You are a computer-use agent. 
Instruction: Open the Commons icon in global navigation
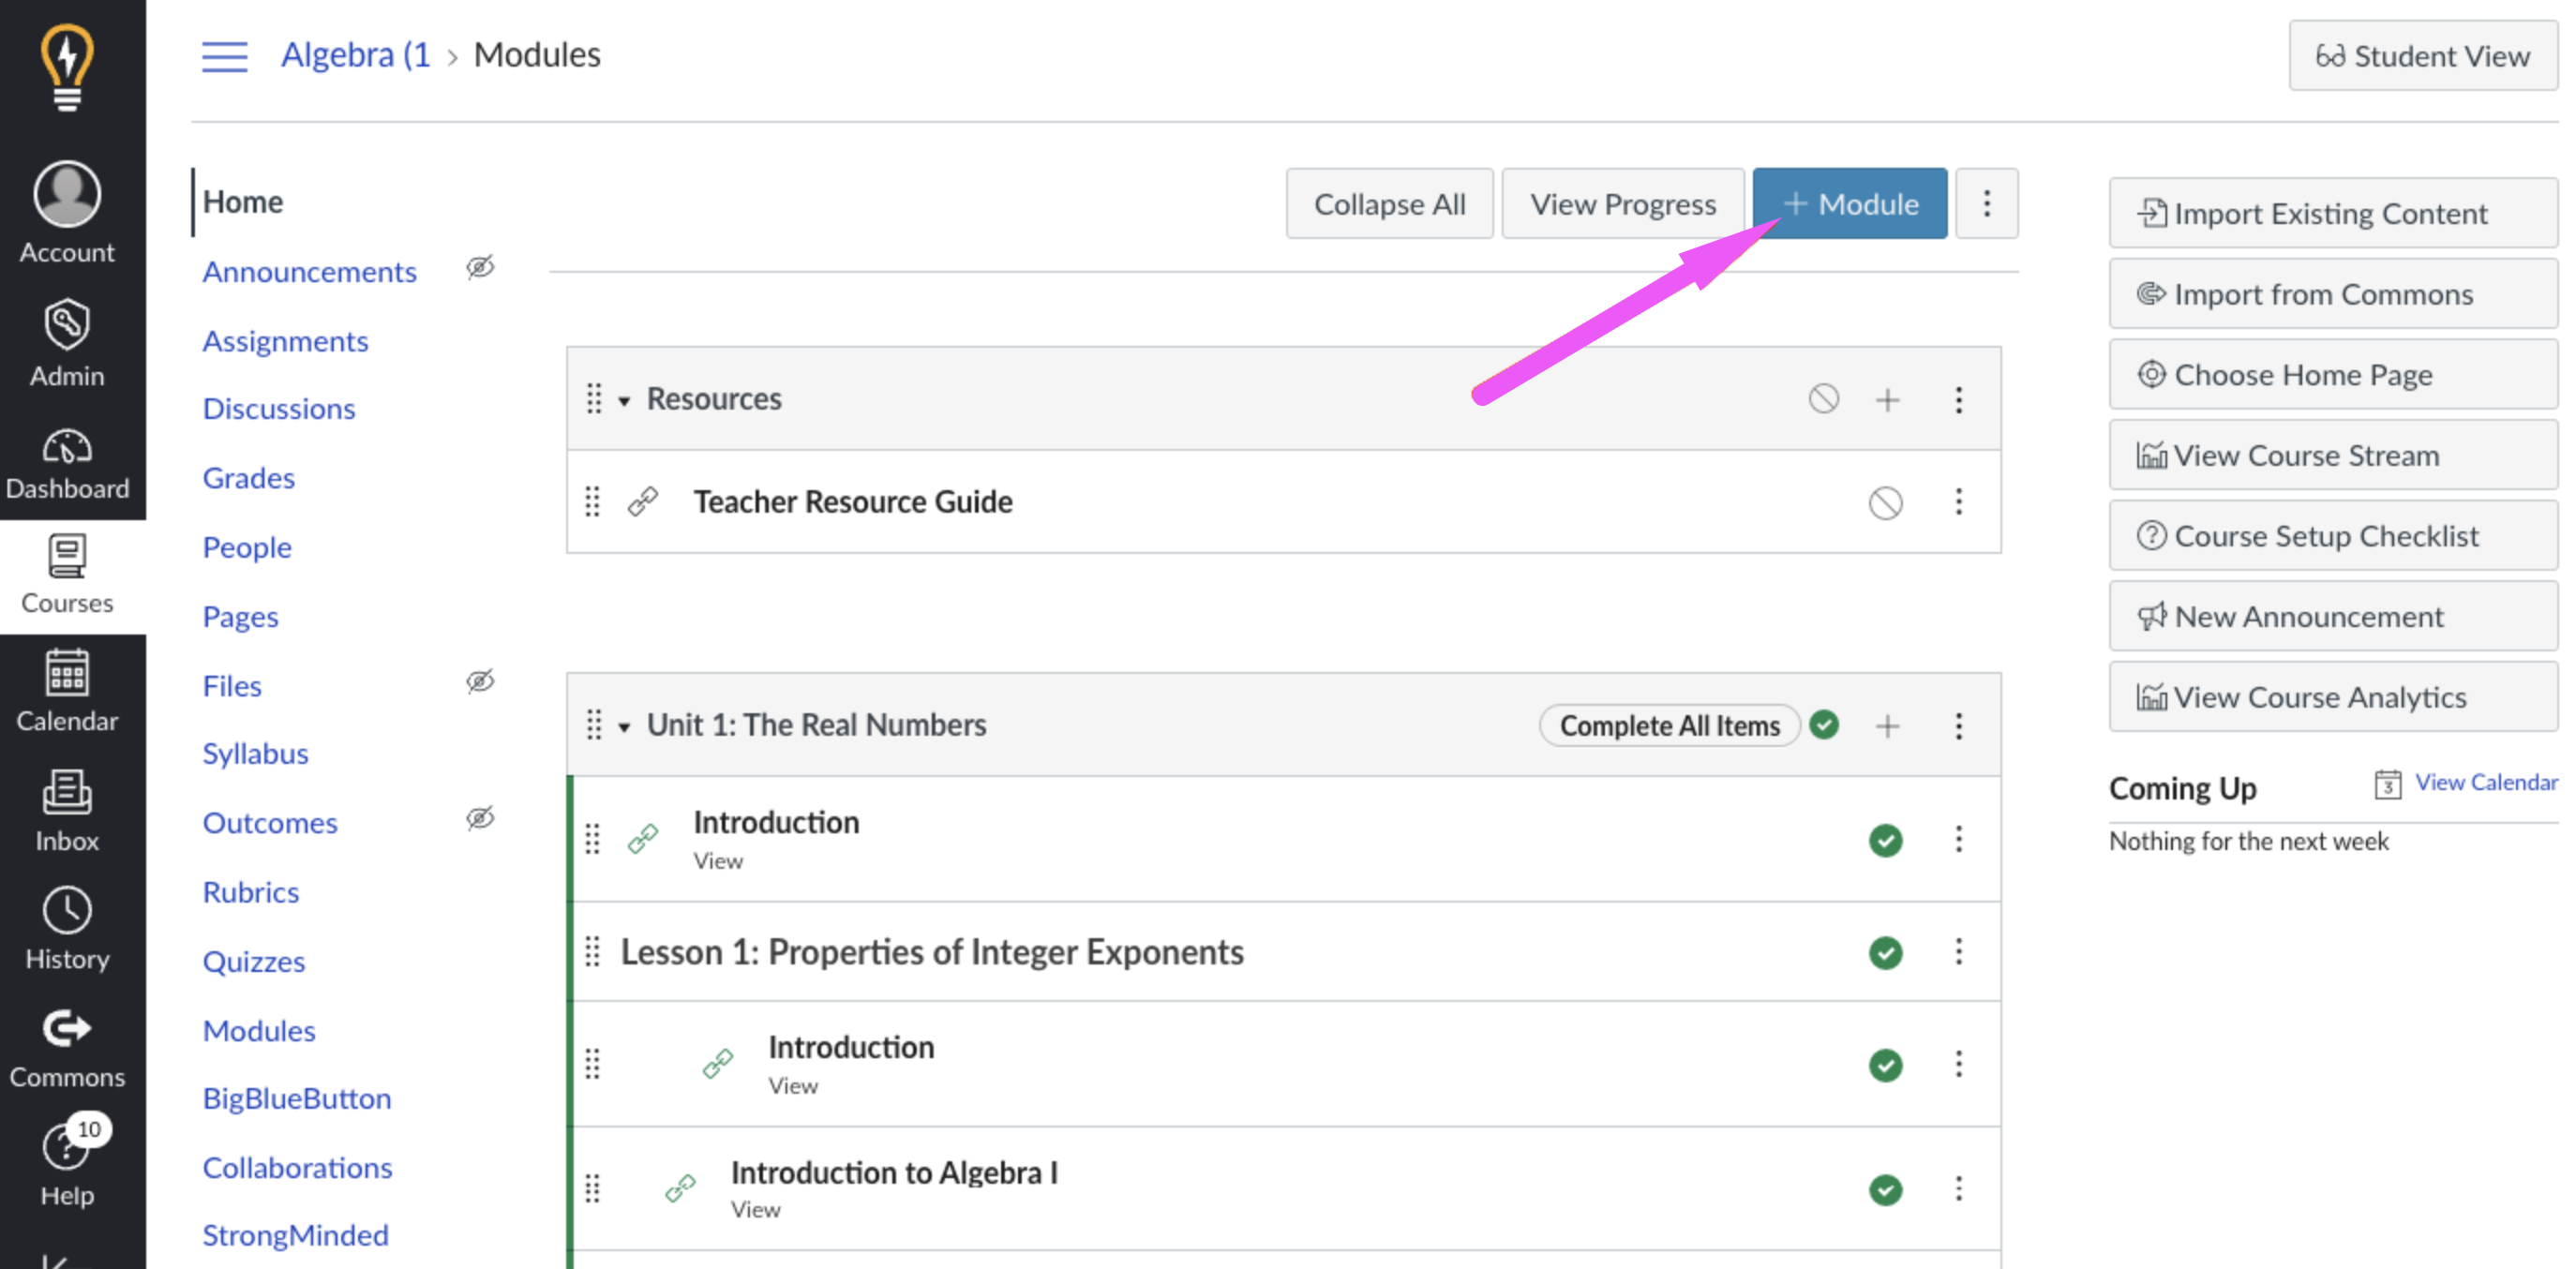click(x=66, y=1047)
